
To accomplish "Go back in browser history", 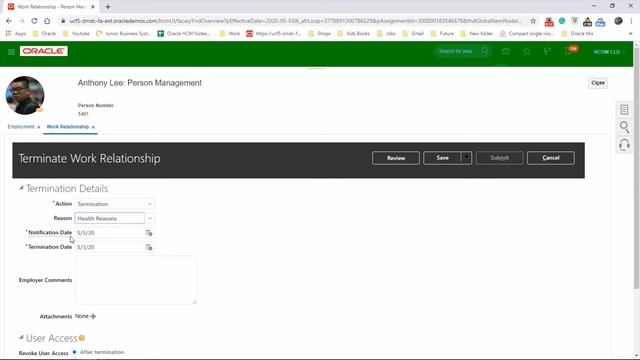I will [9, 21].
